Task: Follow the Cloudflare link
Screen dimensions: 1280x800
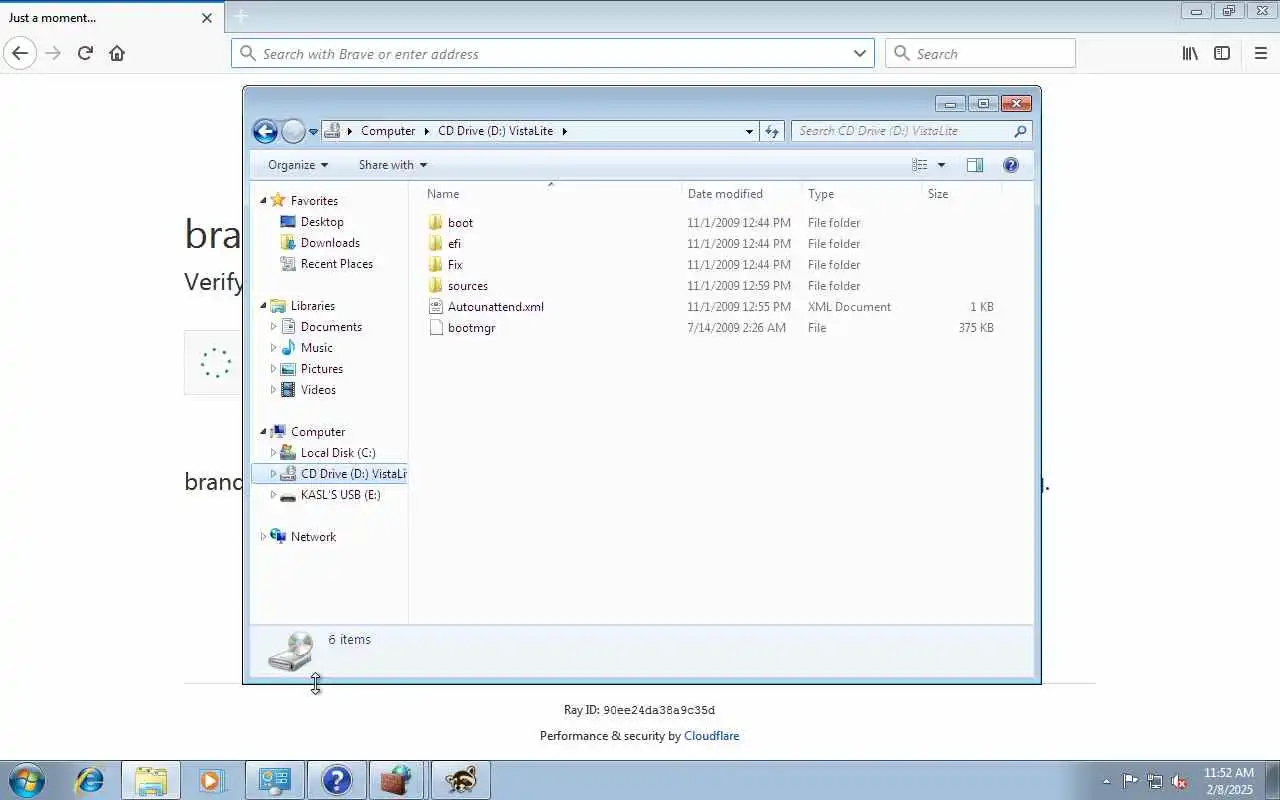Action: point(711,736)
